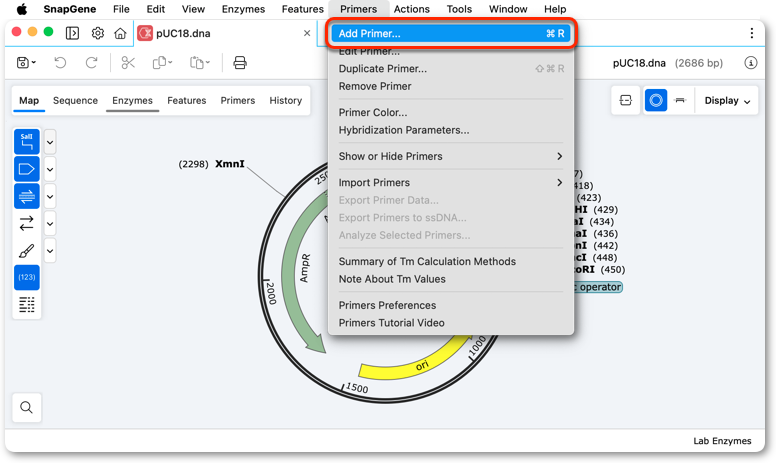Screen dimensions: 776x463
Task: Open Note About Tm Values
Action: click(451, 279)
